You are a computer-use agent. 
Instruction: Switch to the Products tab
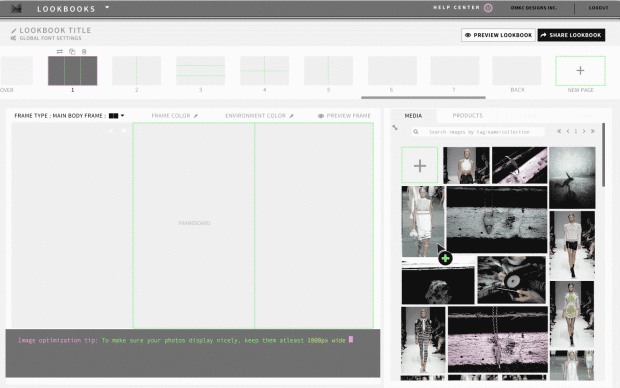click(x=467, y=115)
